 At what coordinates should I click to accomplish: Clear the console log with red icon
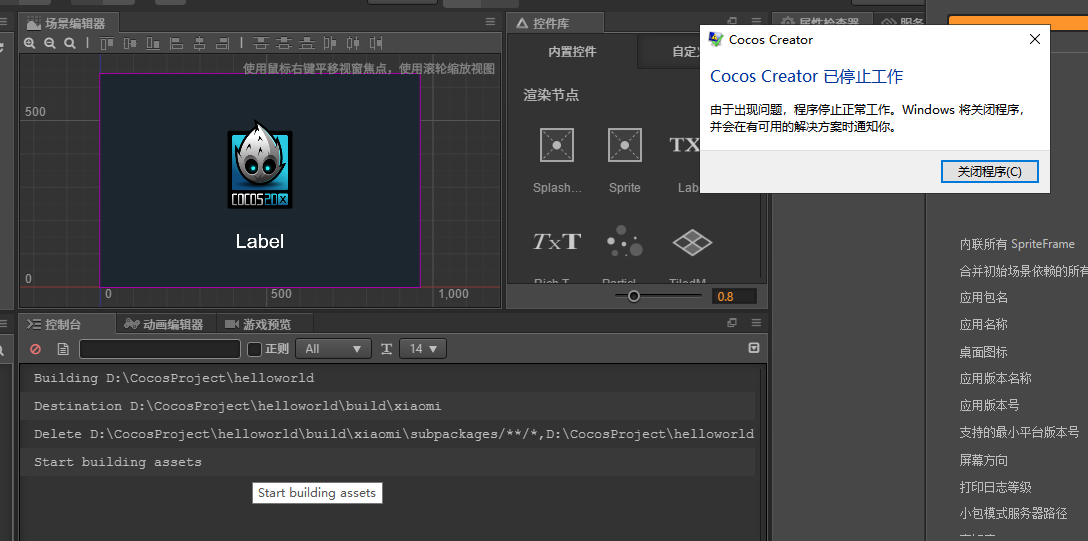(x=35, y=349)
